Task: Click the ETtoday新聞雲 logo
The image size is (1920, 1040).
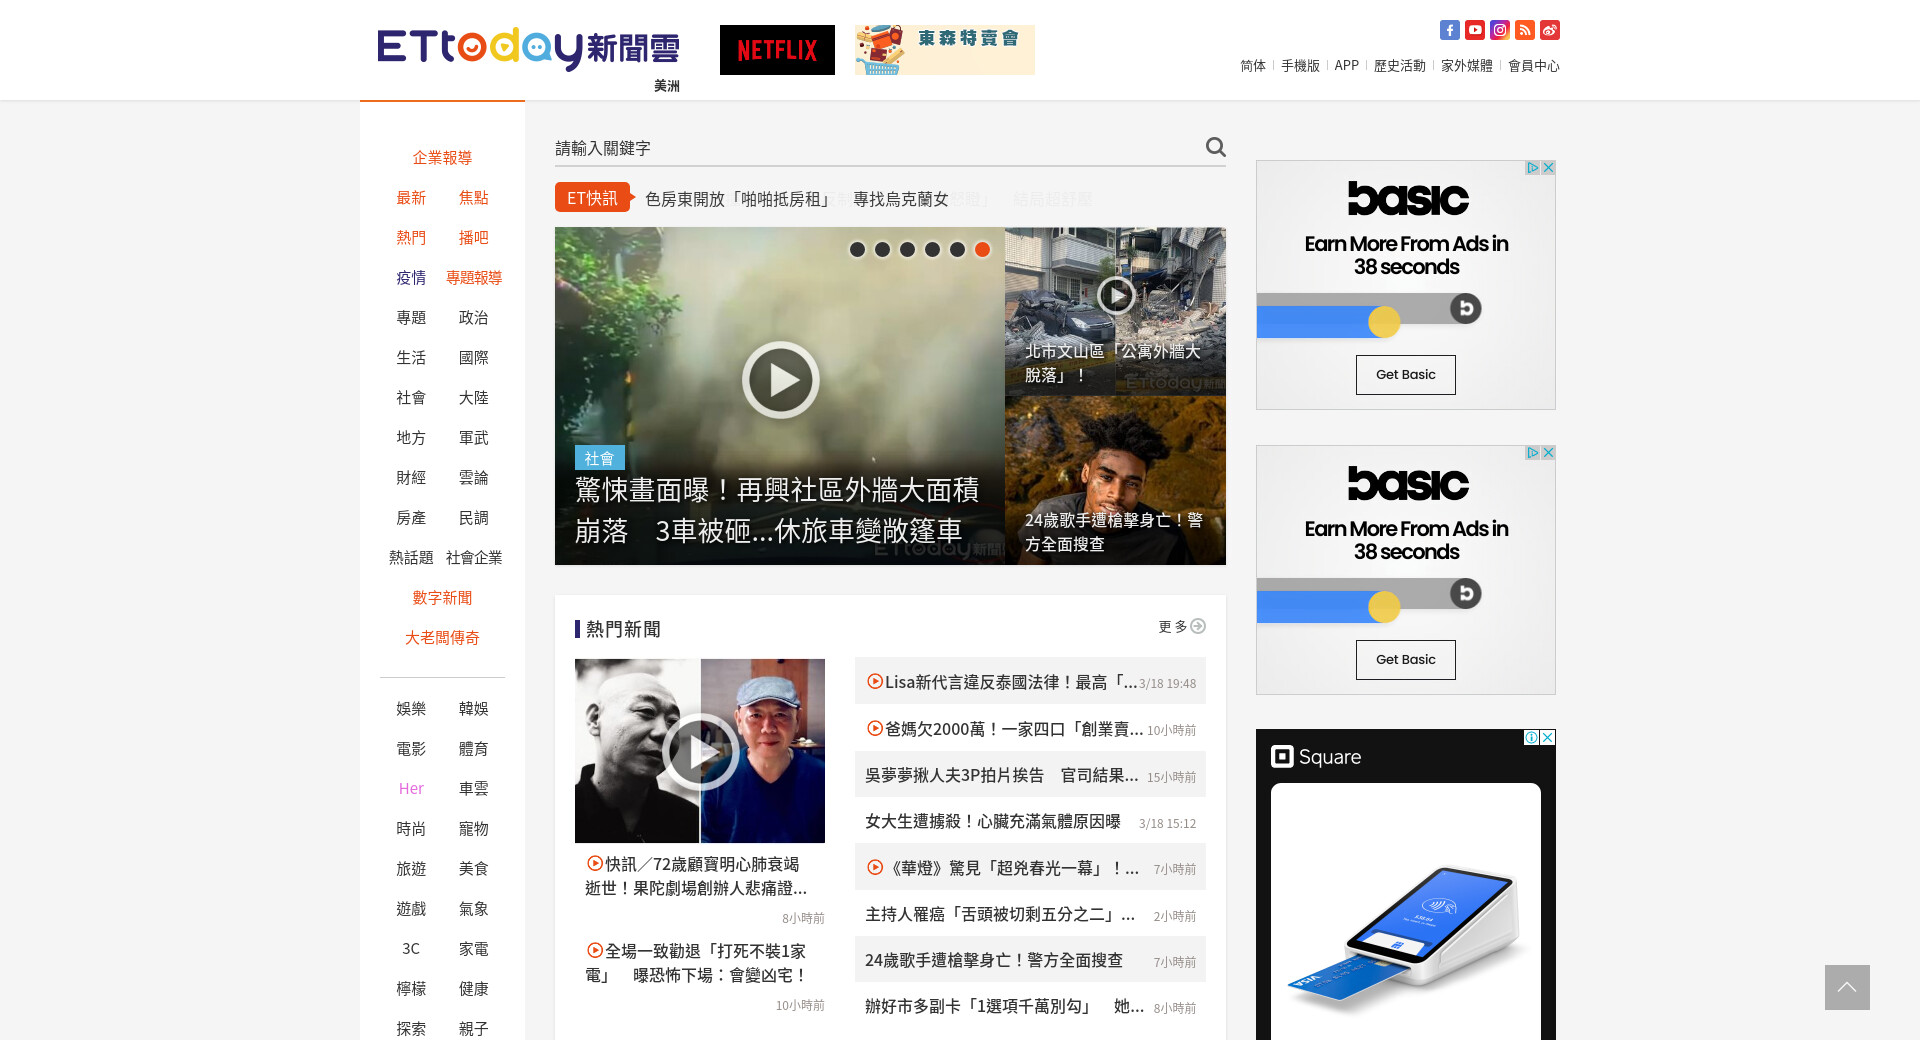Action: 528,48
